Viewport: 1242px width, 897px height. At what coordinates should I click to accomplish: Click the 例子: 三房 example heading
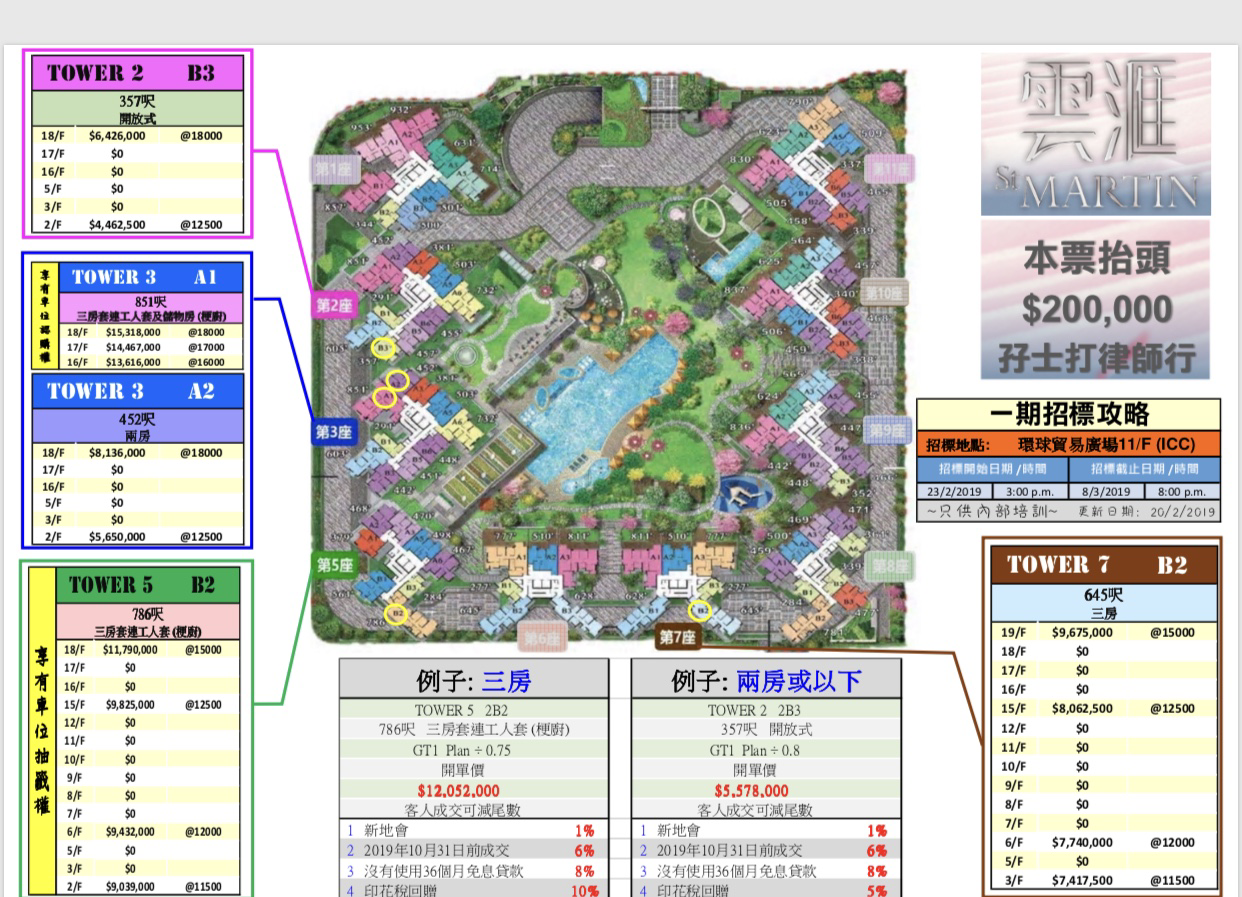(474, 681)
